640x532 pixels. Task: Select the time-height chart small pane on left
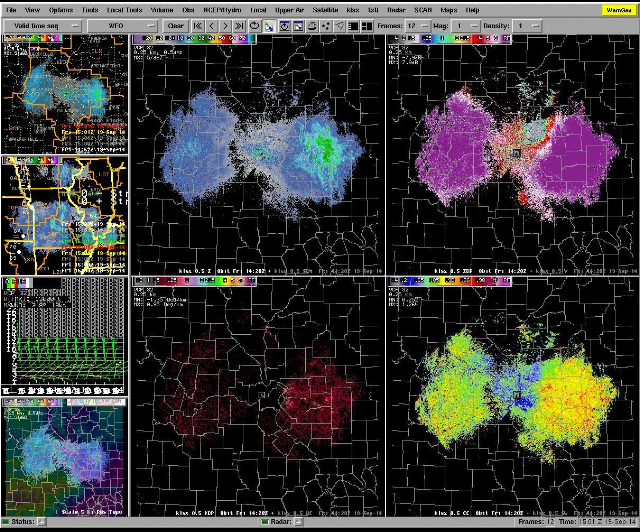[65, 335]
